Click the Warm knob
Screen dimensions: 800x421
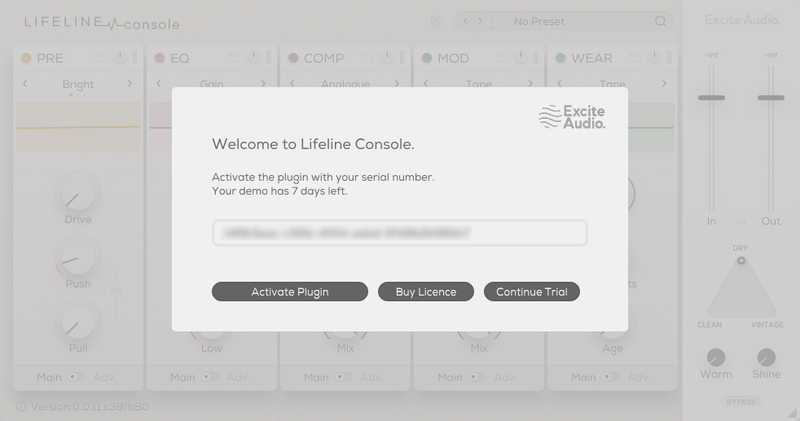tap(716, 357)
